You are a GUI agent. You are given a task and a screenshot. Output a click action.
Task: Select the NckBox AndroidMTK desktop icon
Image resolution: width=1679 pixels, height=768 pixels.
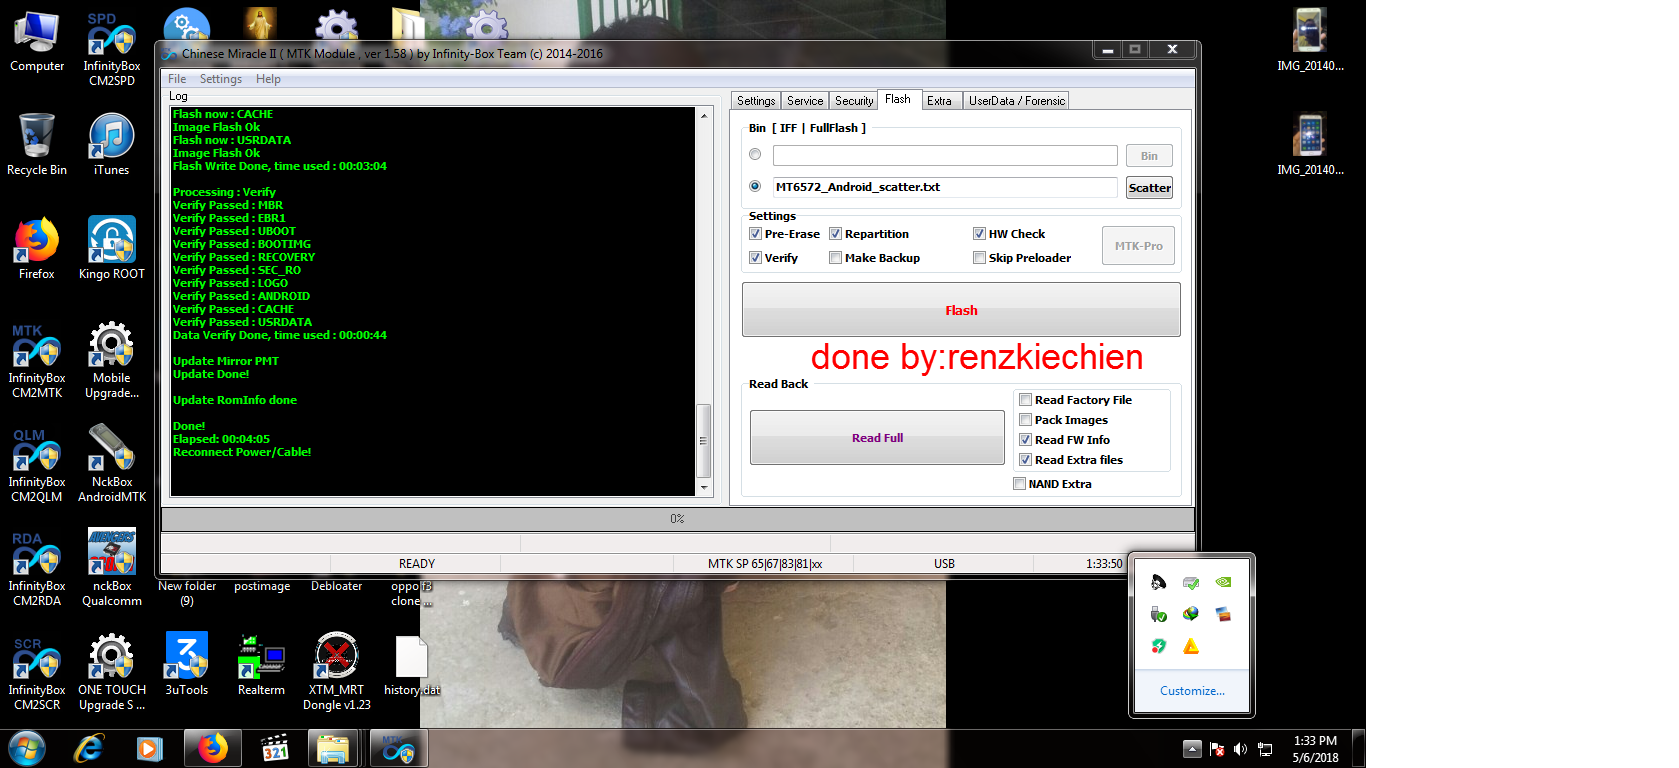click(112, 465)
